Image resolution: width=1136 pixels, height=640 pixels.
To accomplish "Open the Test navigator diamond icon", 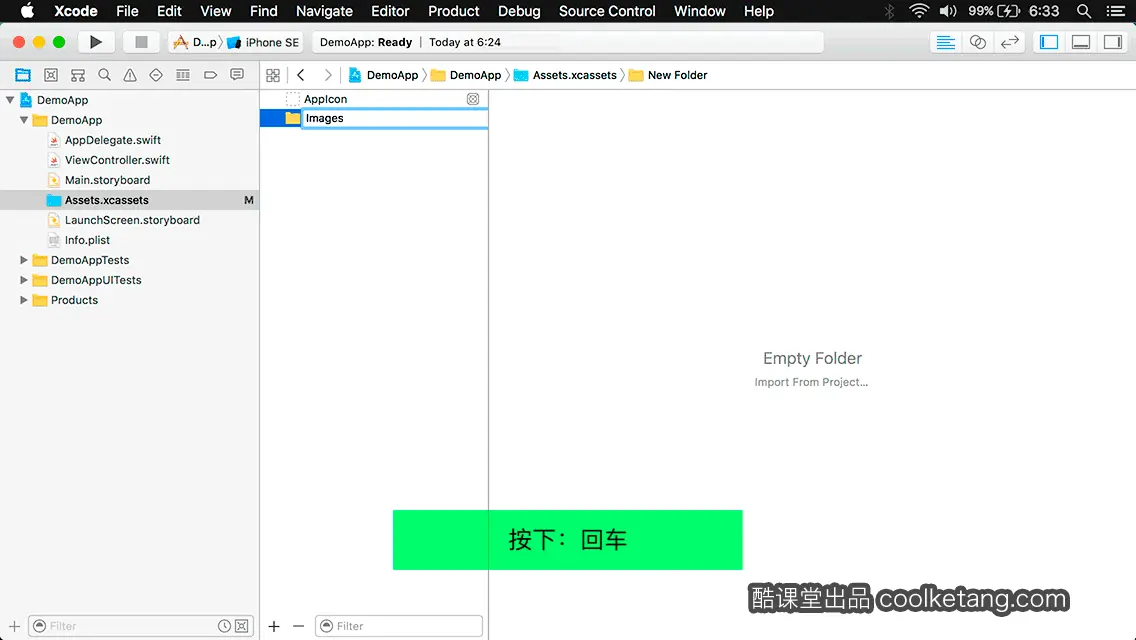I will [x=156, y=75].
